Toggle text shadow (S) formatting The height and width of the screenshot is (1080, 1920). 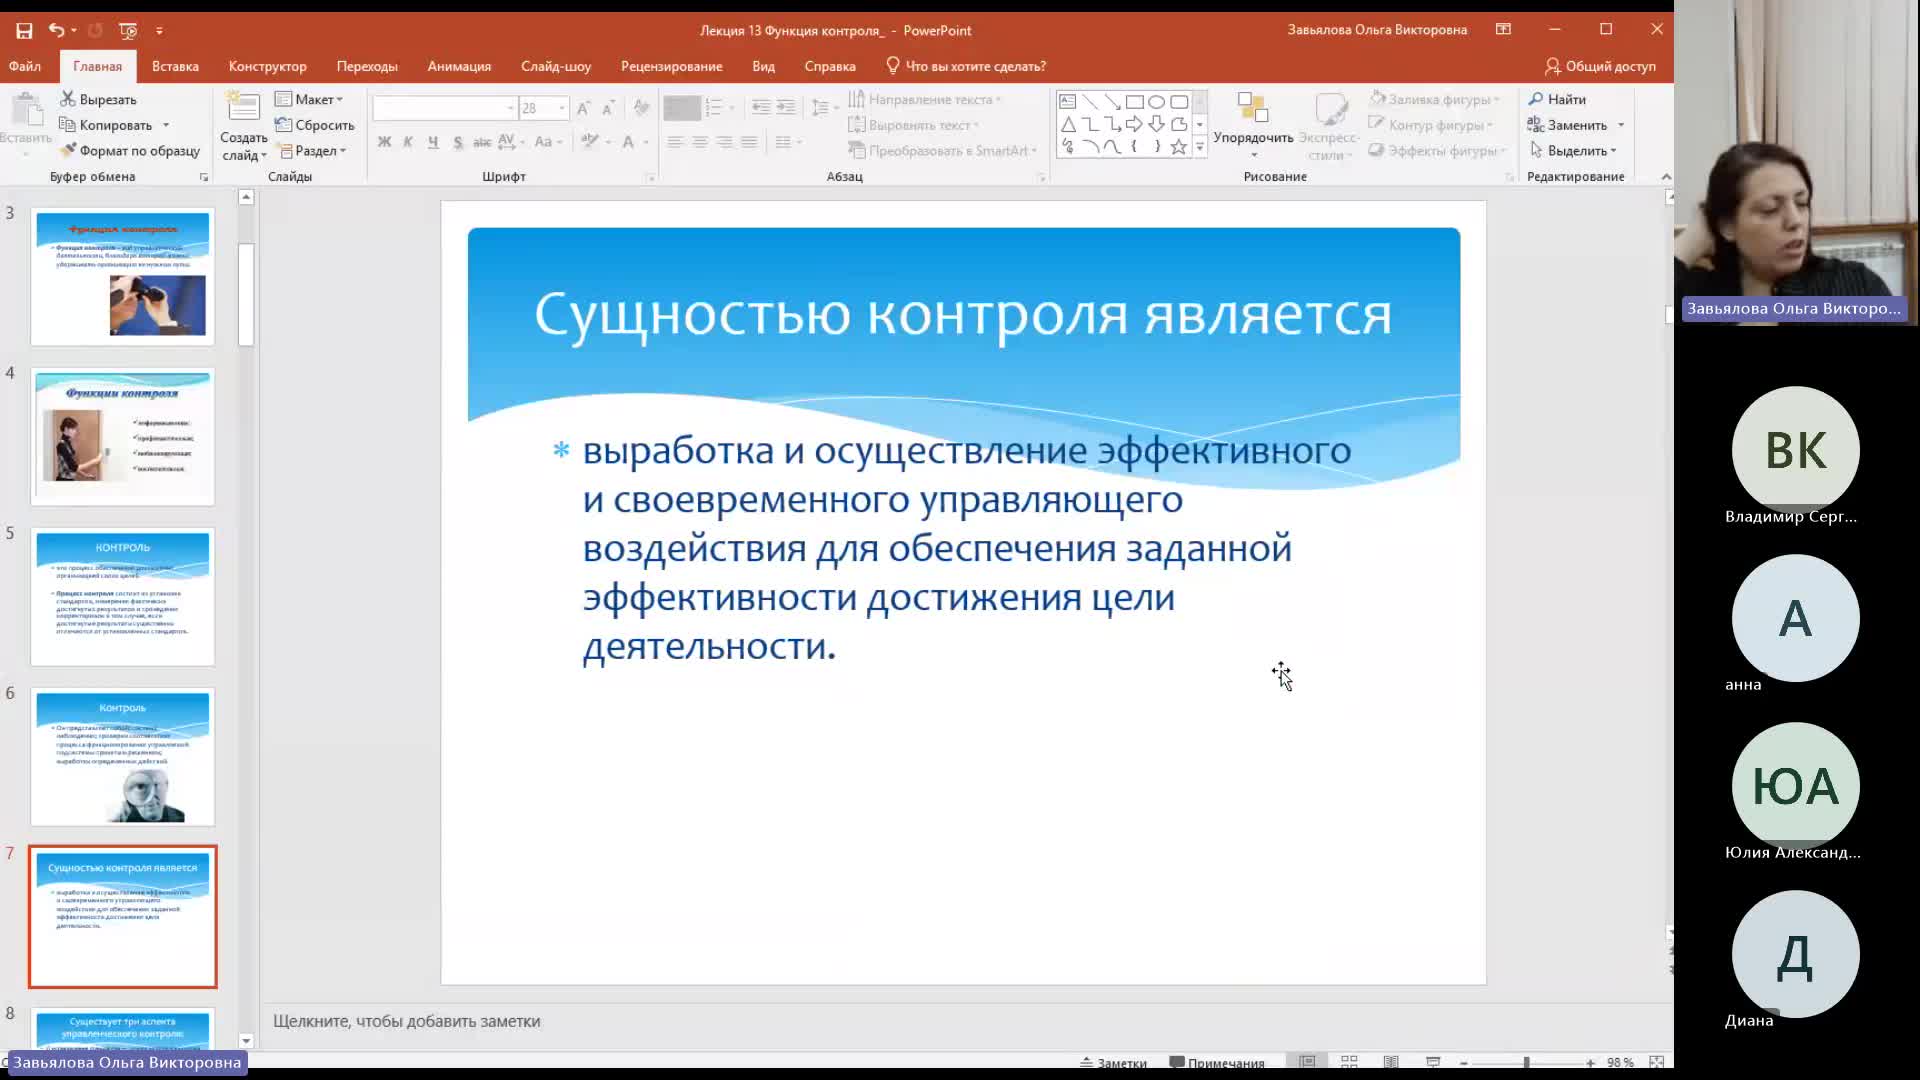coord(458,142)
